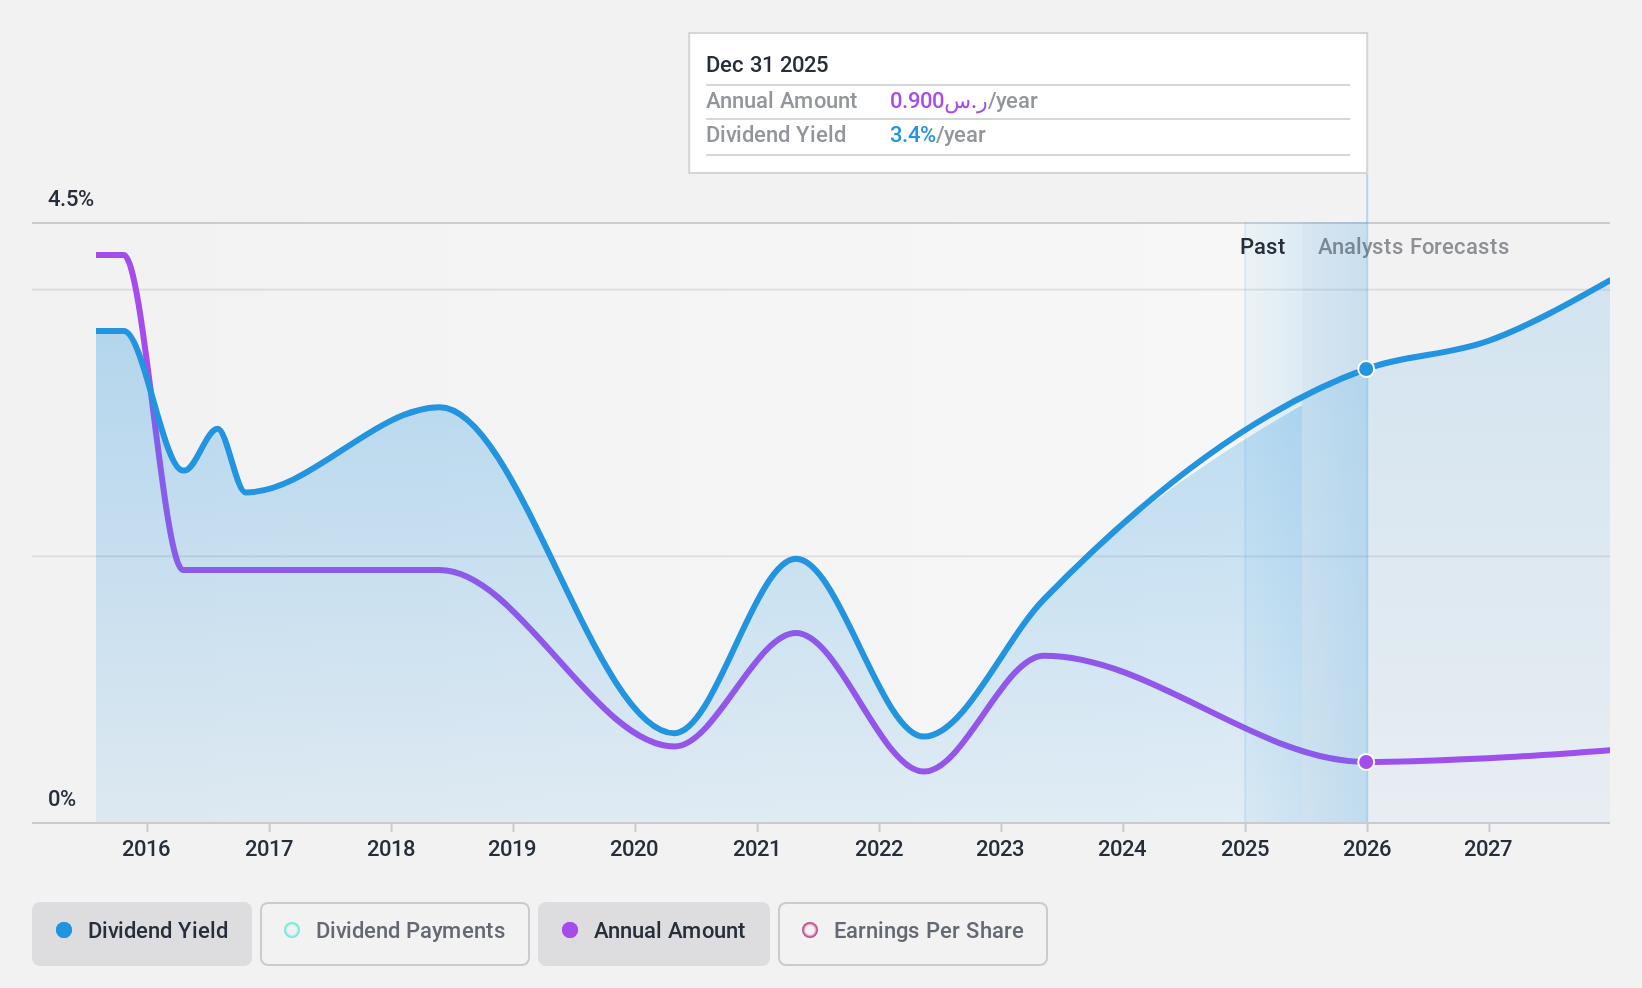Click the 2018 x-axis label
Image resolution: width=1642 pixels, height=988 pixels.
pos(391,849)
